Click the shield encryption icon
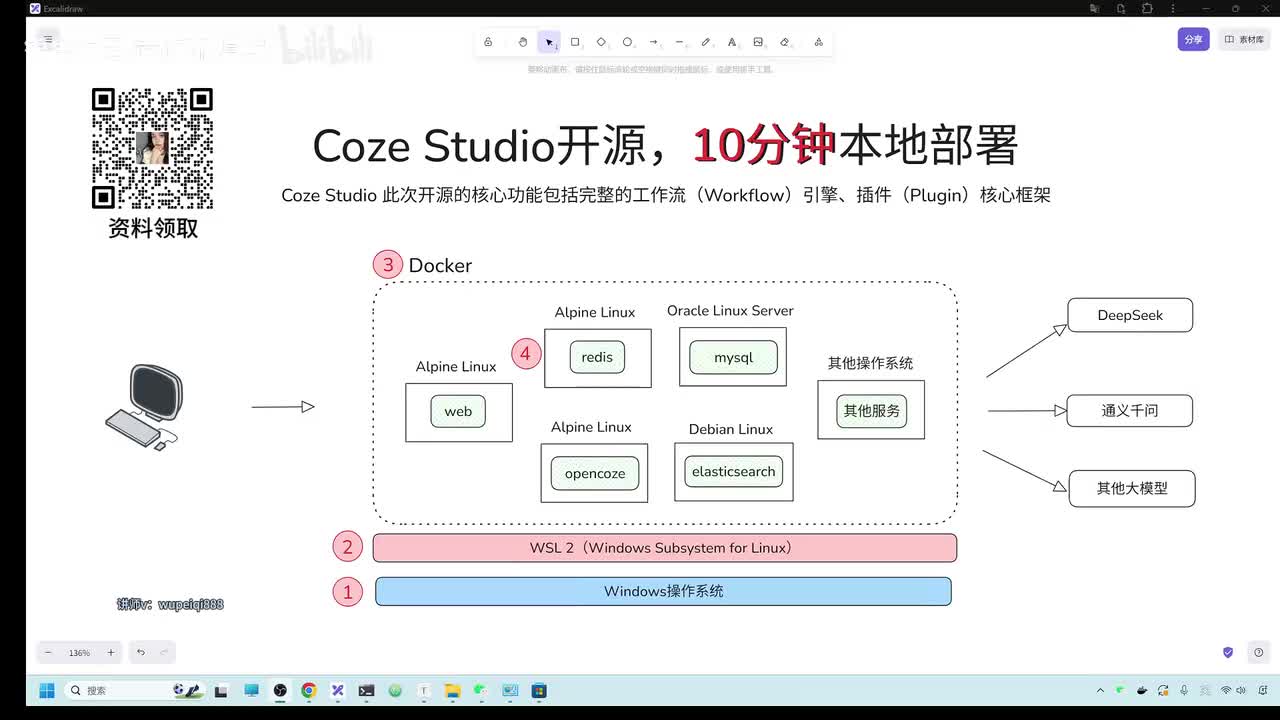 [1228, 652]
